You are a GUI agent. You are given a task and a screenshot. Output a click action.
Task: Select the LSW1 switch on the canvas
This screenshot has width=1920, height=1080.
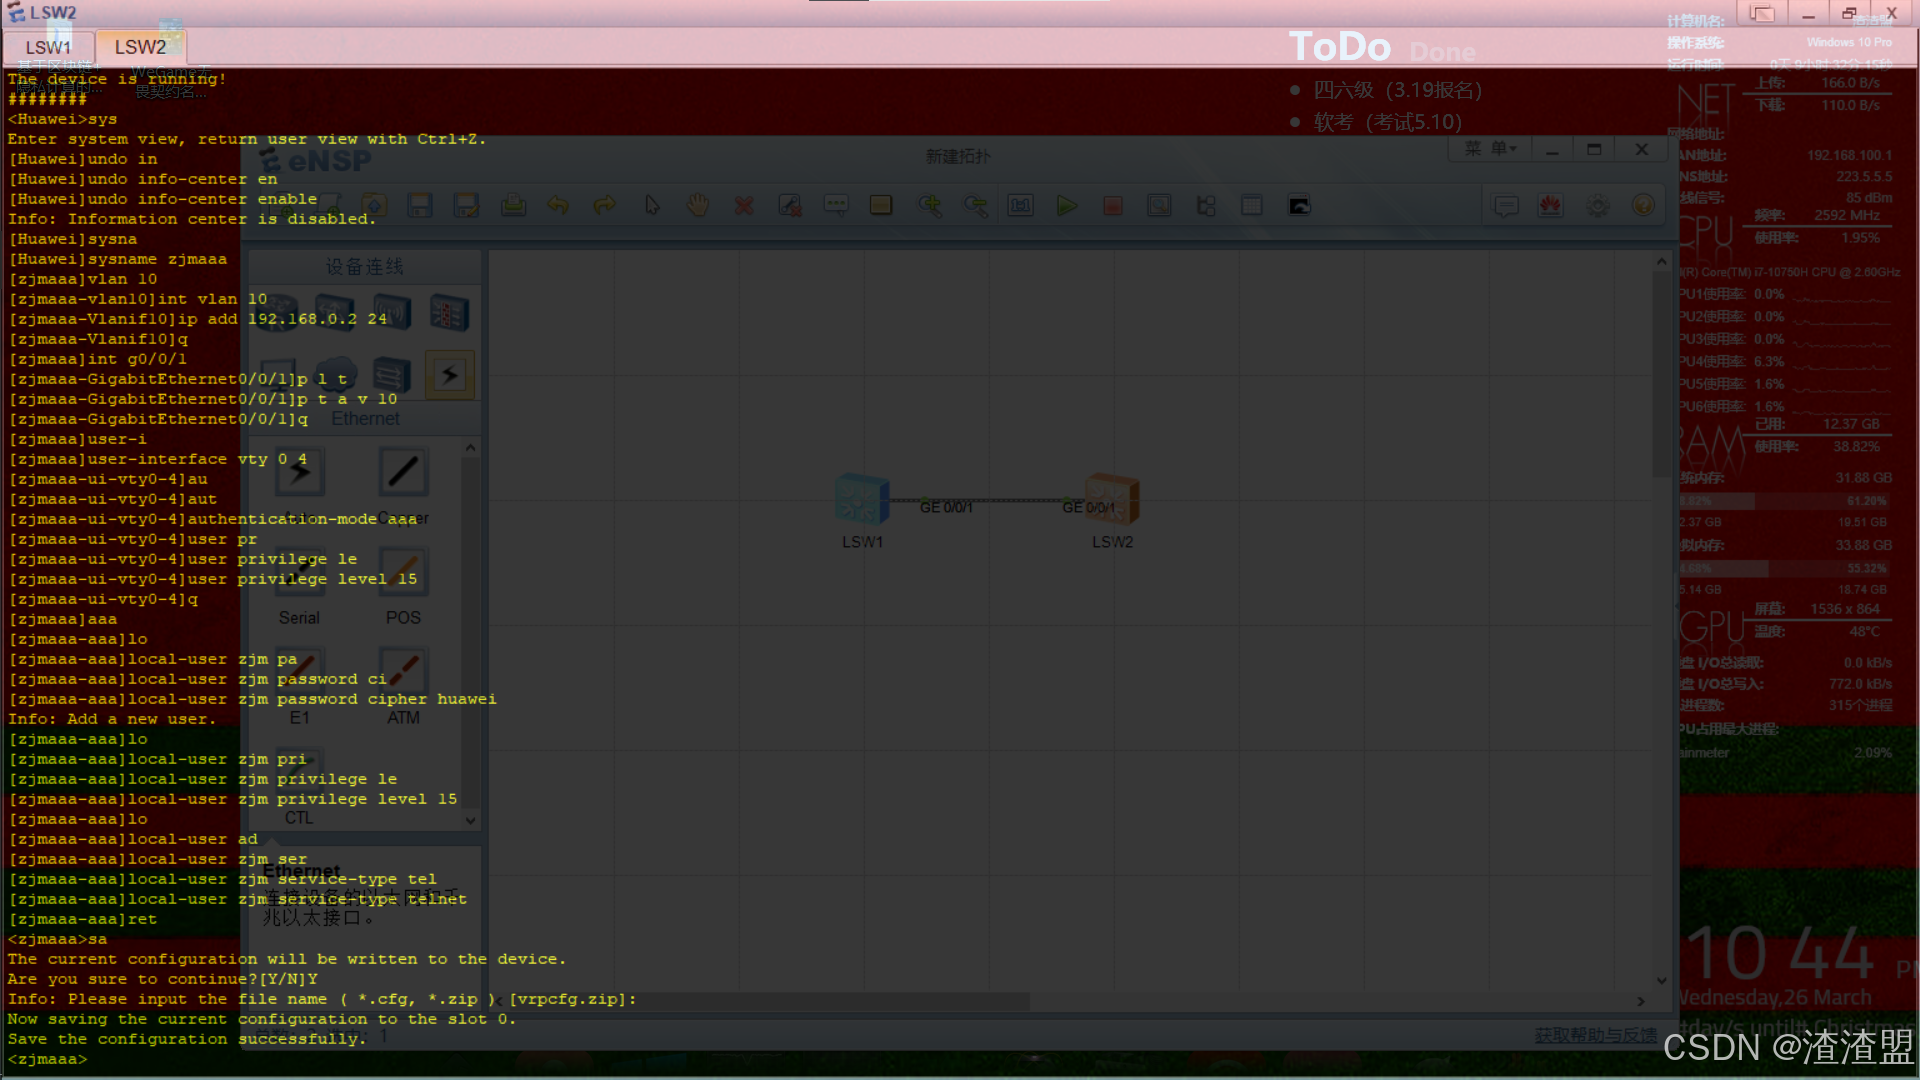click(862, 498)
